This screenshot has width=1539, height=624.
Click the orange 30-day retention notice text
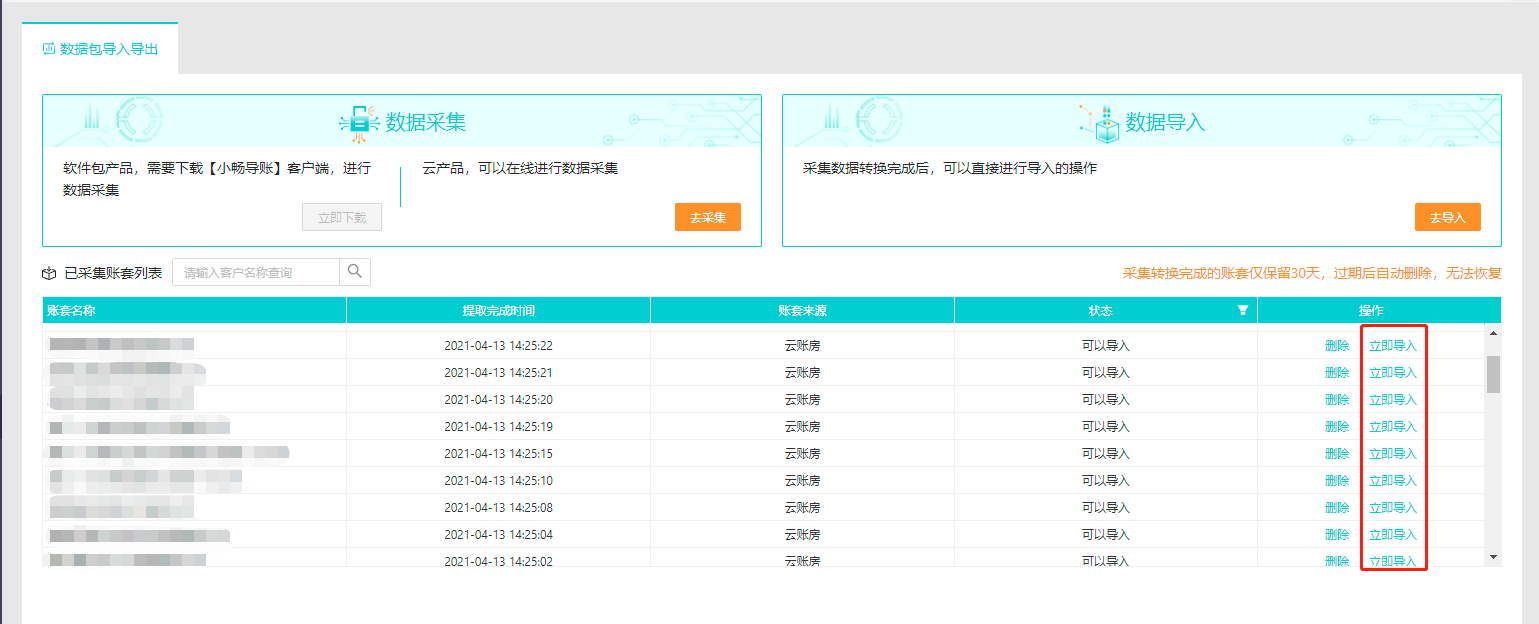pos(1312,273)
